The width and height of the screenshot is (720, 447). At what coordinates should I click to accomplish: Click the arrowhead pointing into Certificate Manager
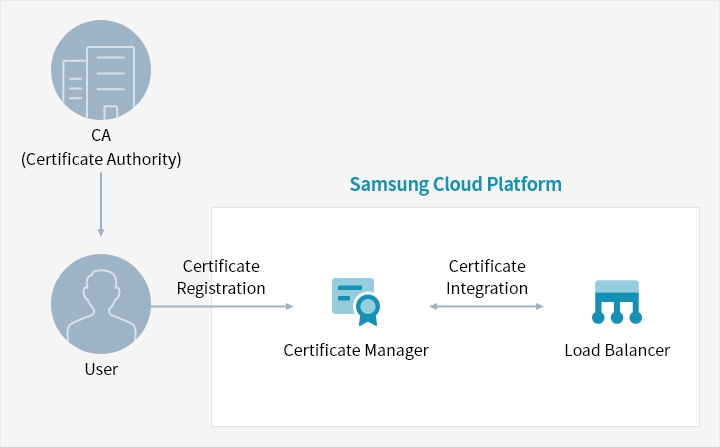(x=289, y=307)
